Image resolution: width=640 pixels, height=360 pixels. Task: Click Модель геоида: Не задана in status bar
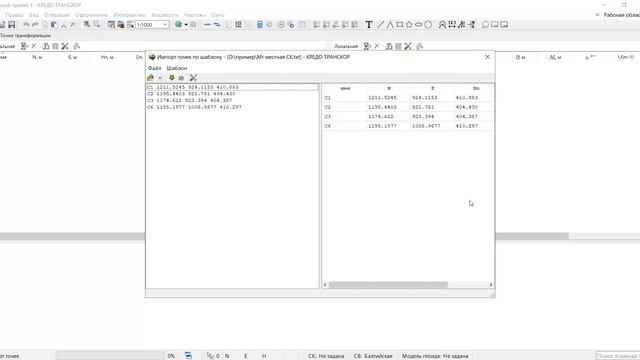(435, 356)
